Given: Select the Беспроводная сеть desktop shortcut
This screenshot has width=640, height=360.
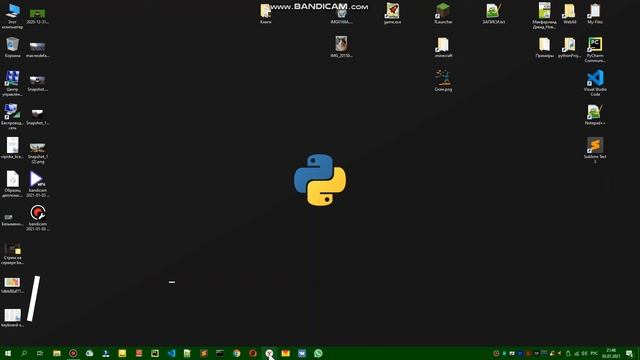Looking at the screenshot, I should (12, 117).
